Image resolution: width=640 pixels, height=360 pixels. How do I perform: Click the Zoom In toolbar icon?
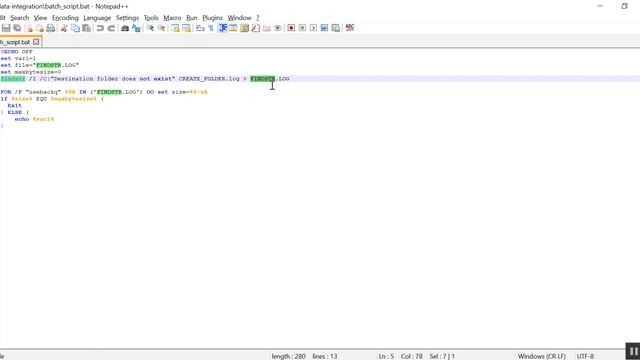tap(150, 28)
